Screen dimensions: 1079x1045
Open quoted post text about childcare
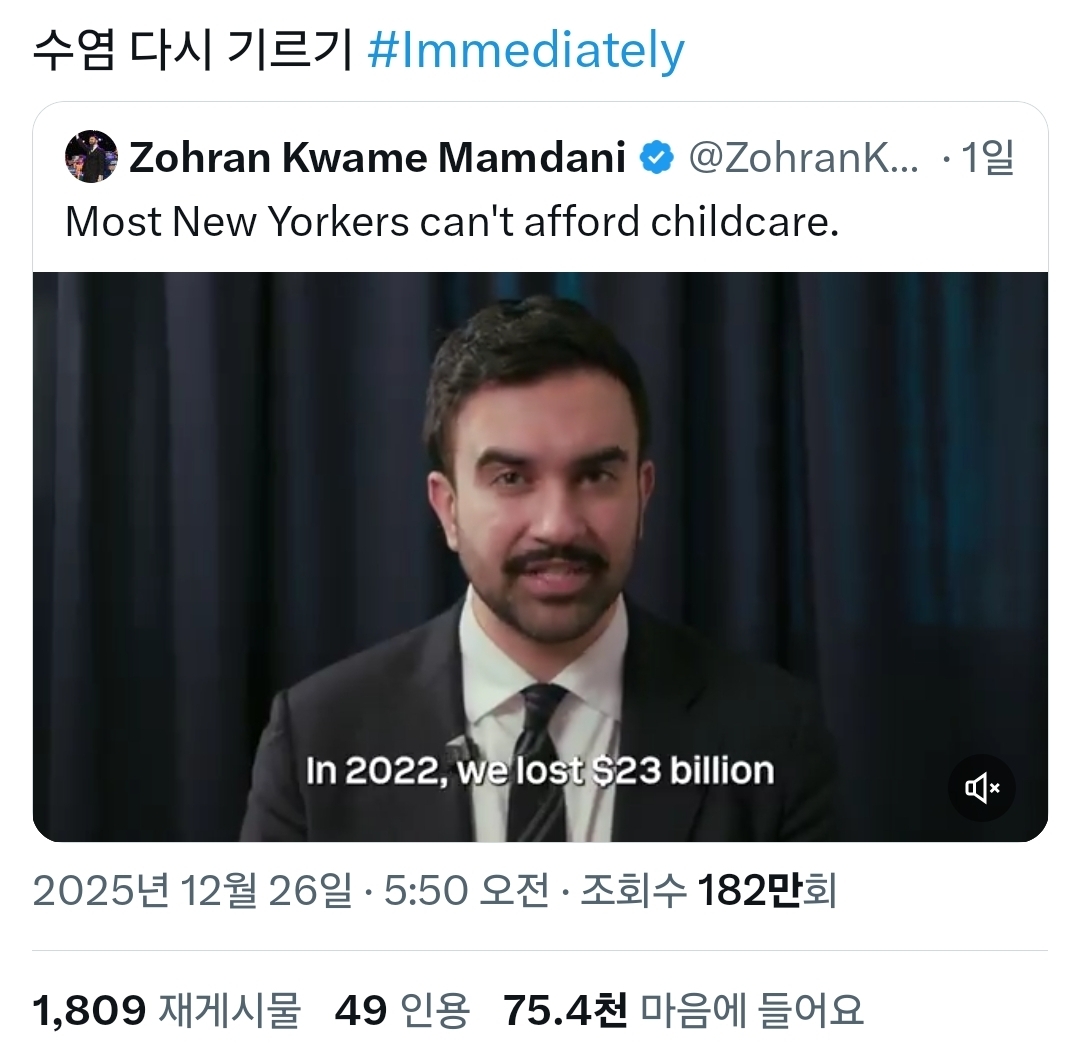tap(451, 222)
